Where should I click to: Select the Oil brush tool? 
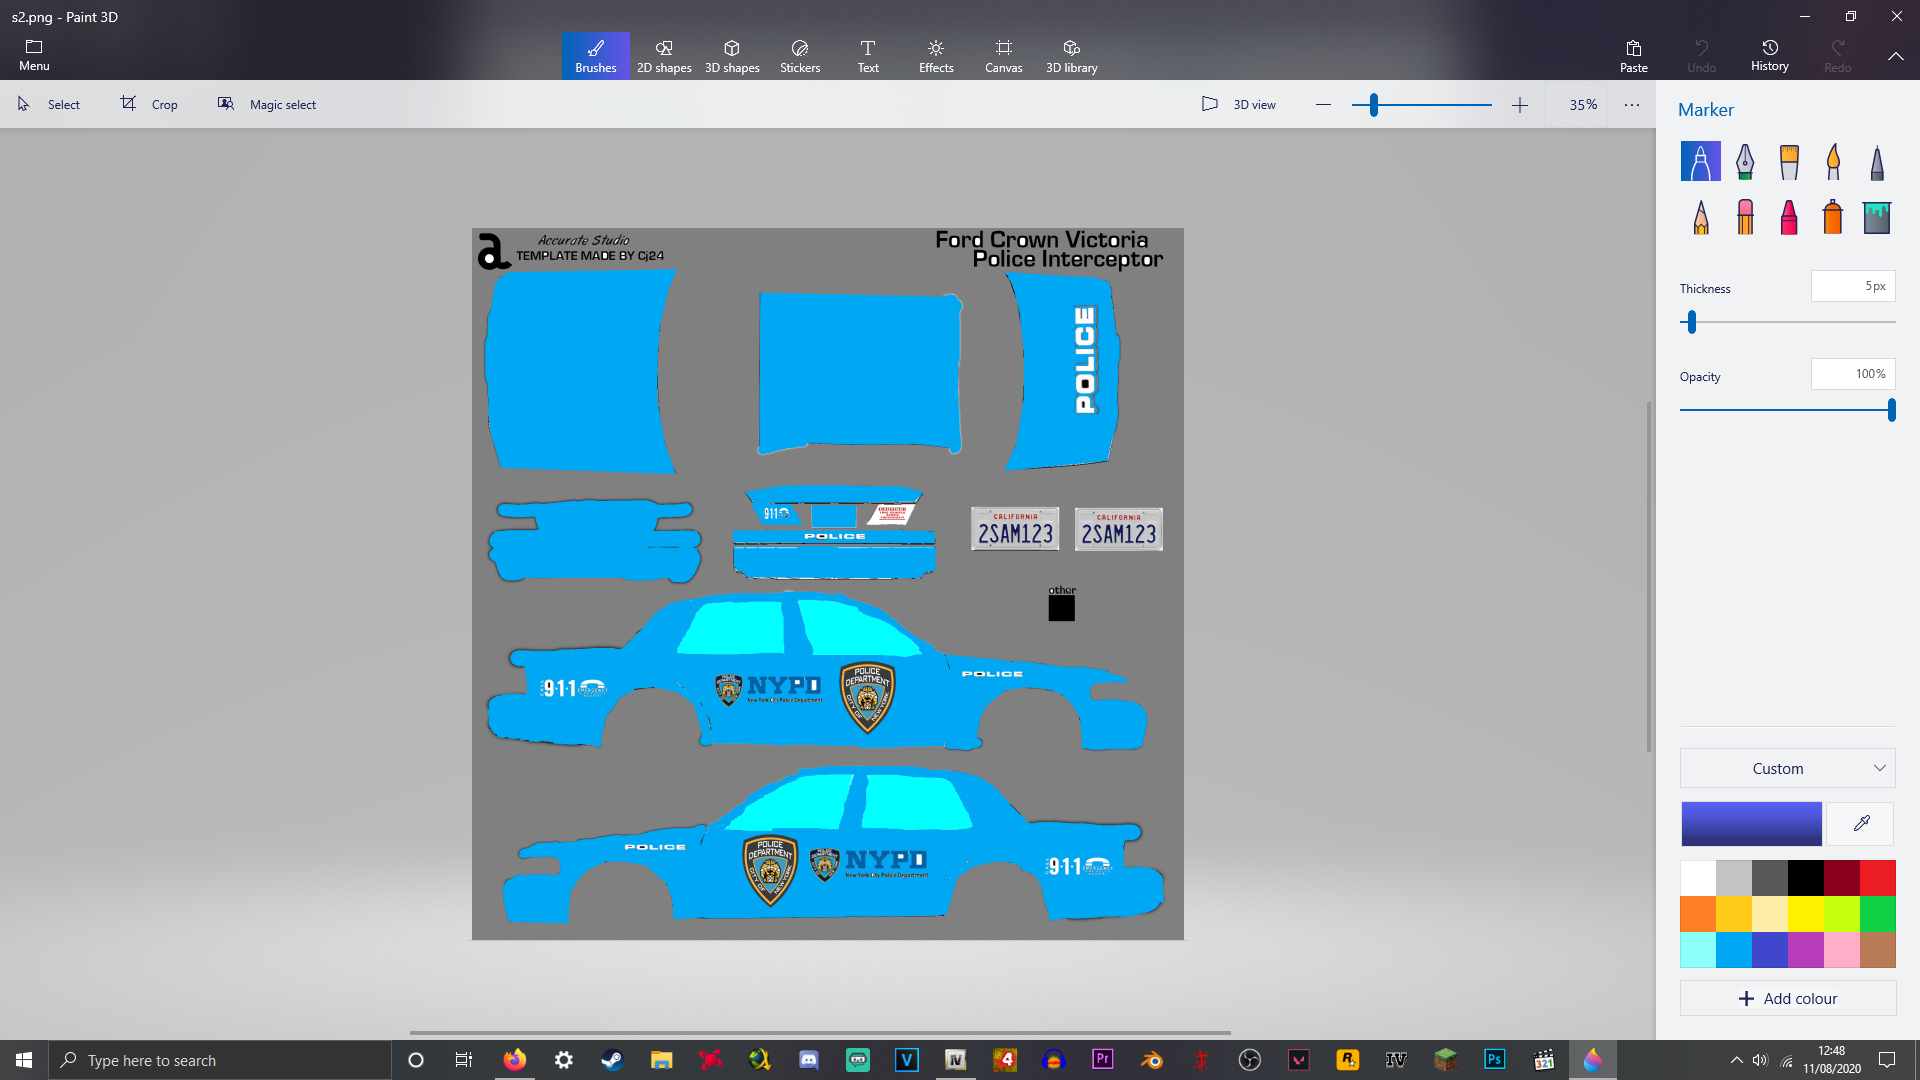(1789, 162)
